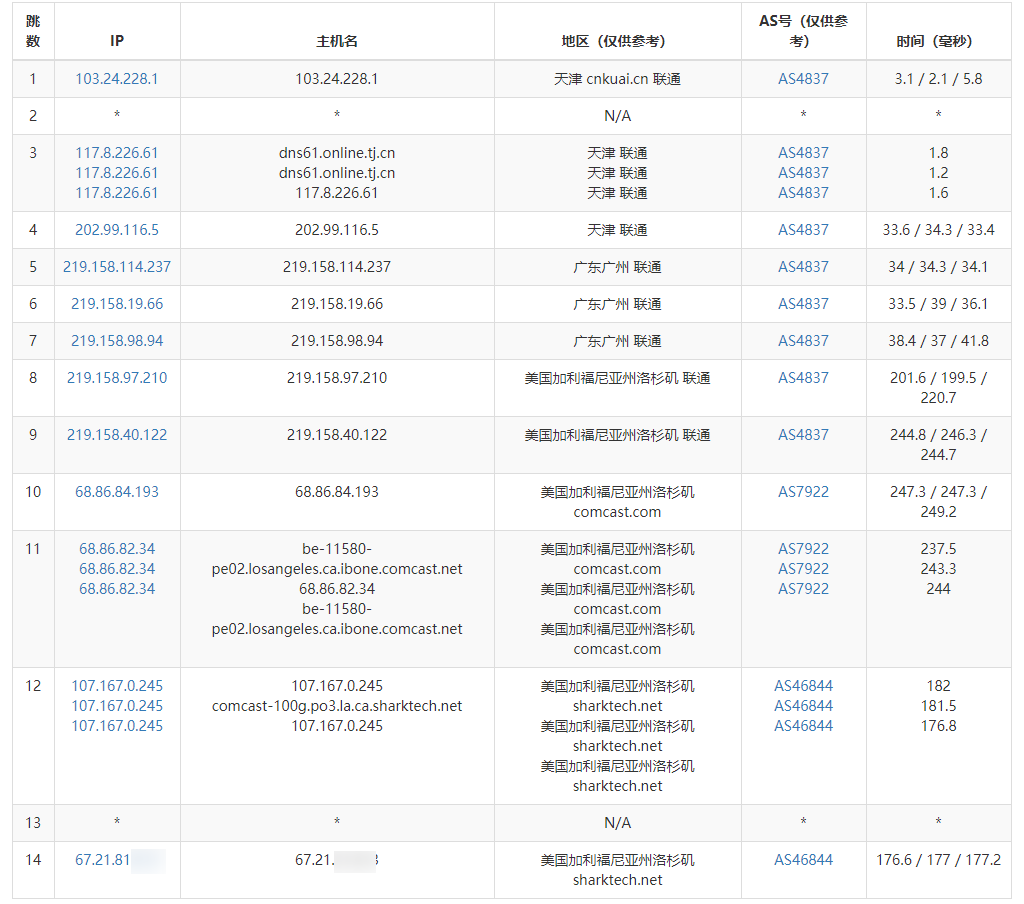
Task: Click the AS4837 link in hop 8 row
Action: pyautogui.click(x=803, y=378)
